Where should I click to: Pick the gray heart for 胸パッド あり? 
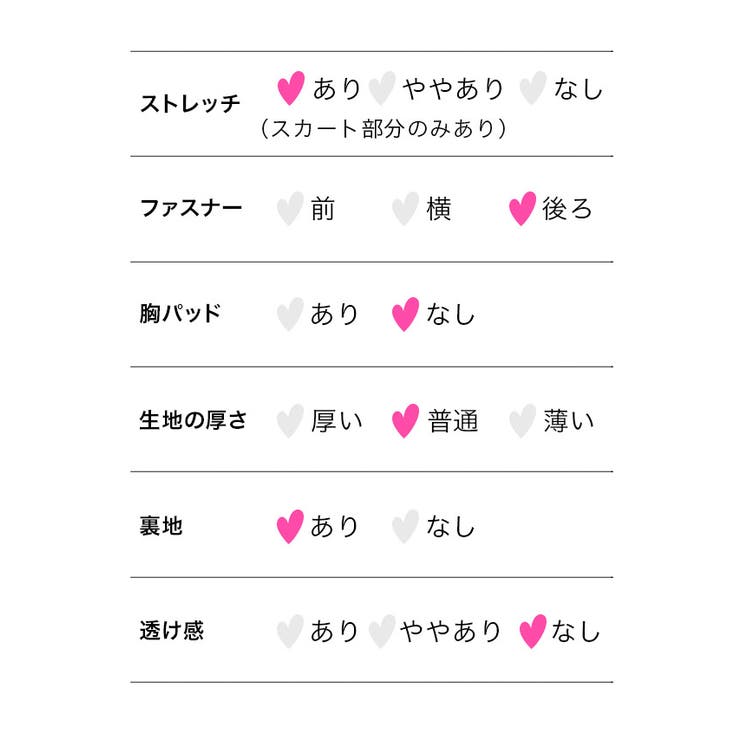[290, 314]
